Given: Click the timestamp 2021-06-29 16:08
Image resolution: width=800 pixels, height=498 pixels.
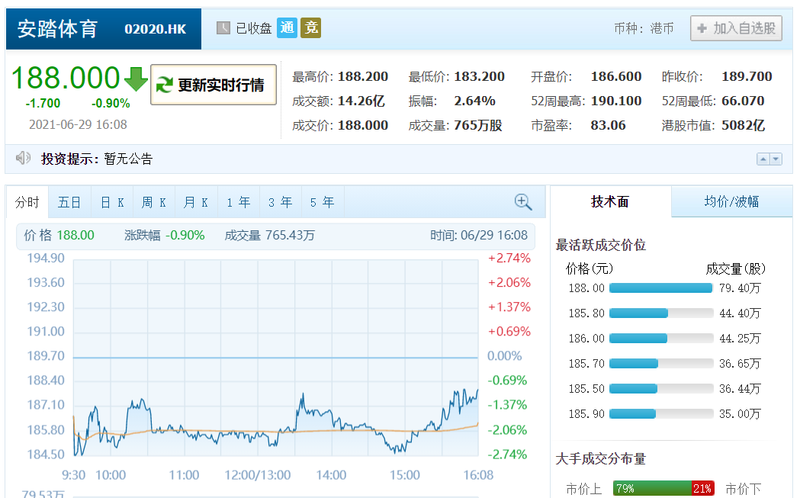Looking at the screenshot, I should coord(78,124).
